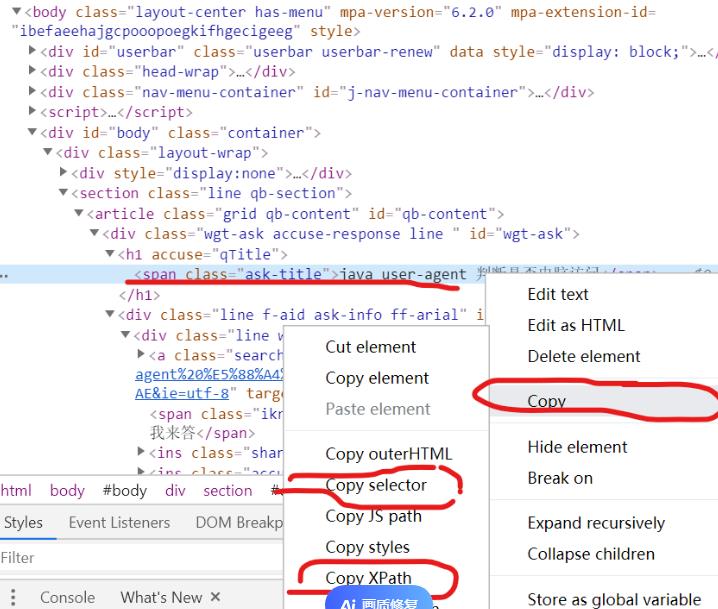Choose Hide element menu item
This screenshot has width=718, height=609.
(577, 447)
